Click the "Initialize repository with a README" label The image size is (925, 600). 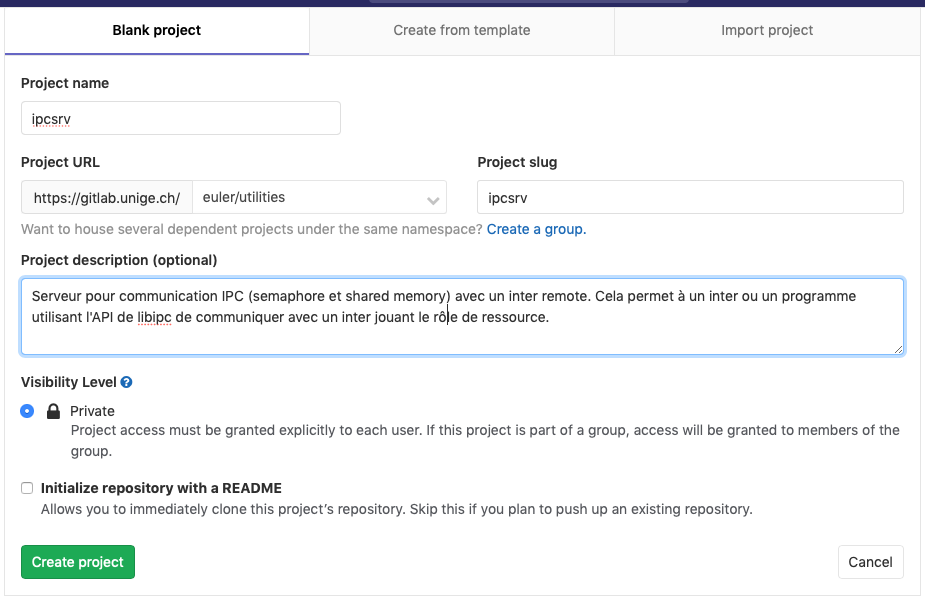coord(161,488)
